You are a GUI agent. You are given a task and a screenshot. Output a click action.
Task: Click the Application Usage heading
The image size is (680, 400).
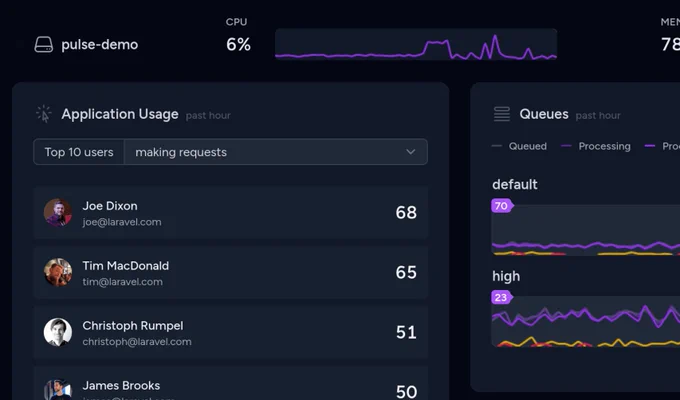click(x=120, y=114)
